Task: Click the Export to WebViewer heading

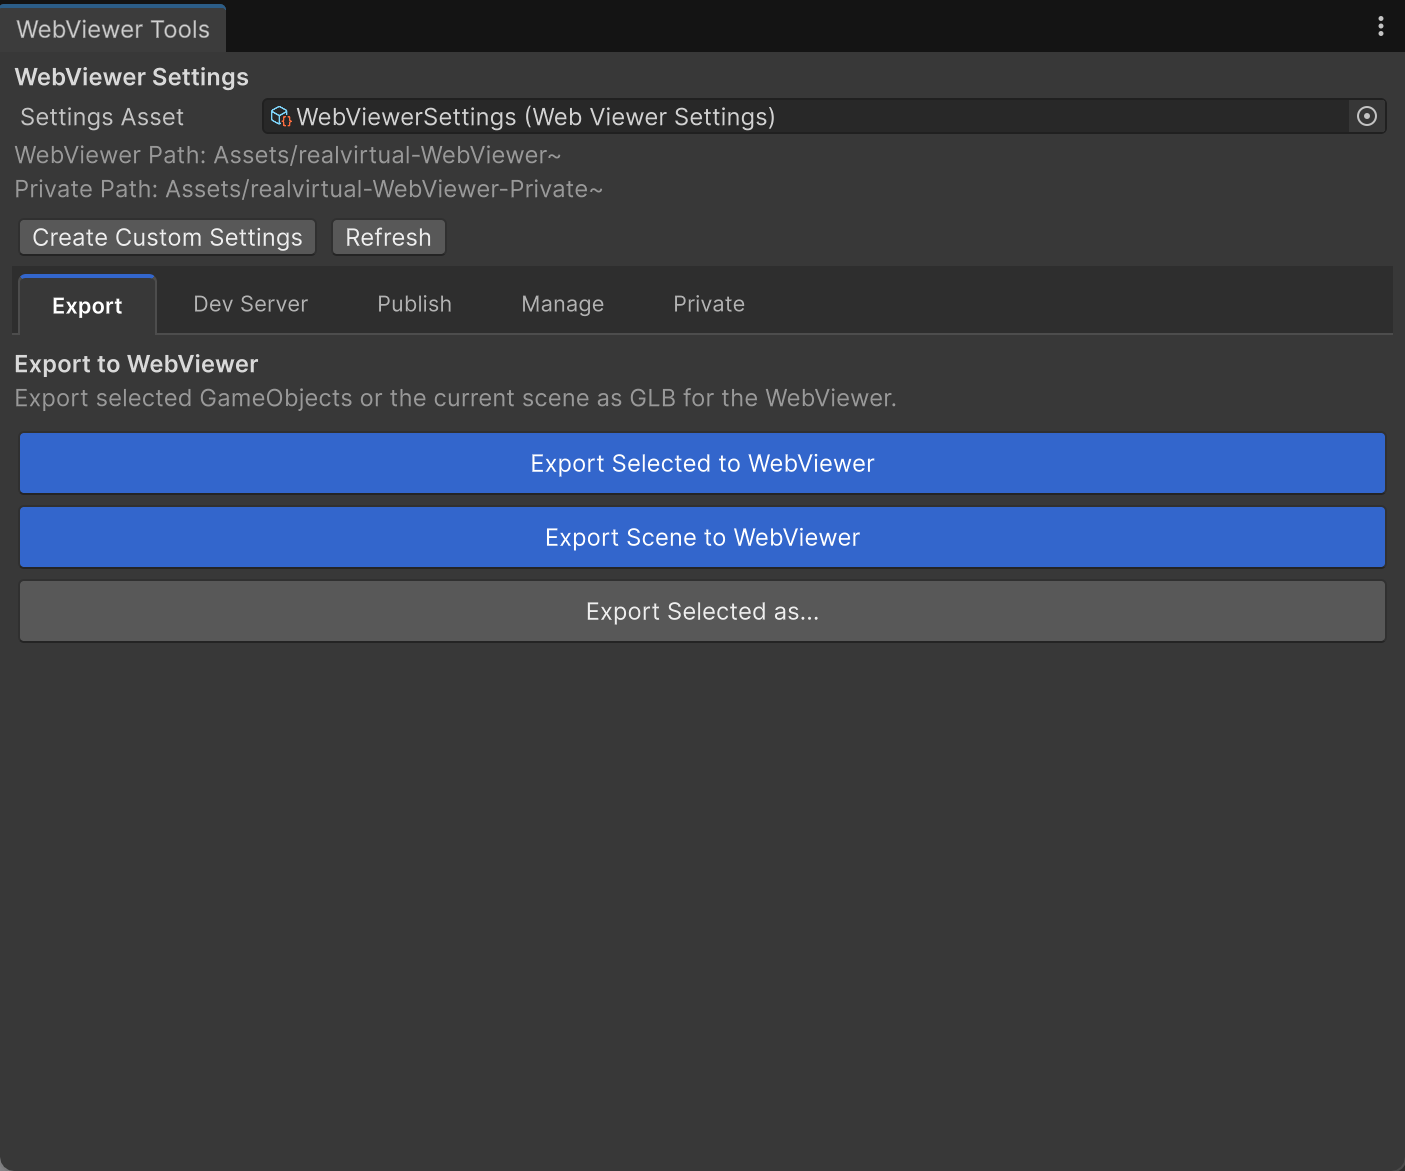Action: click(136, 364)
